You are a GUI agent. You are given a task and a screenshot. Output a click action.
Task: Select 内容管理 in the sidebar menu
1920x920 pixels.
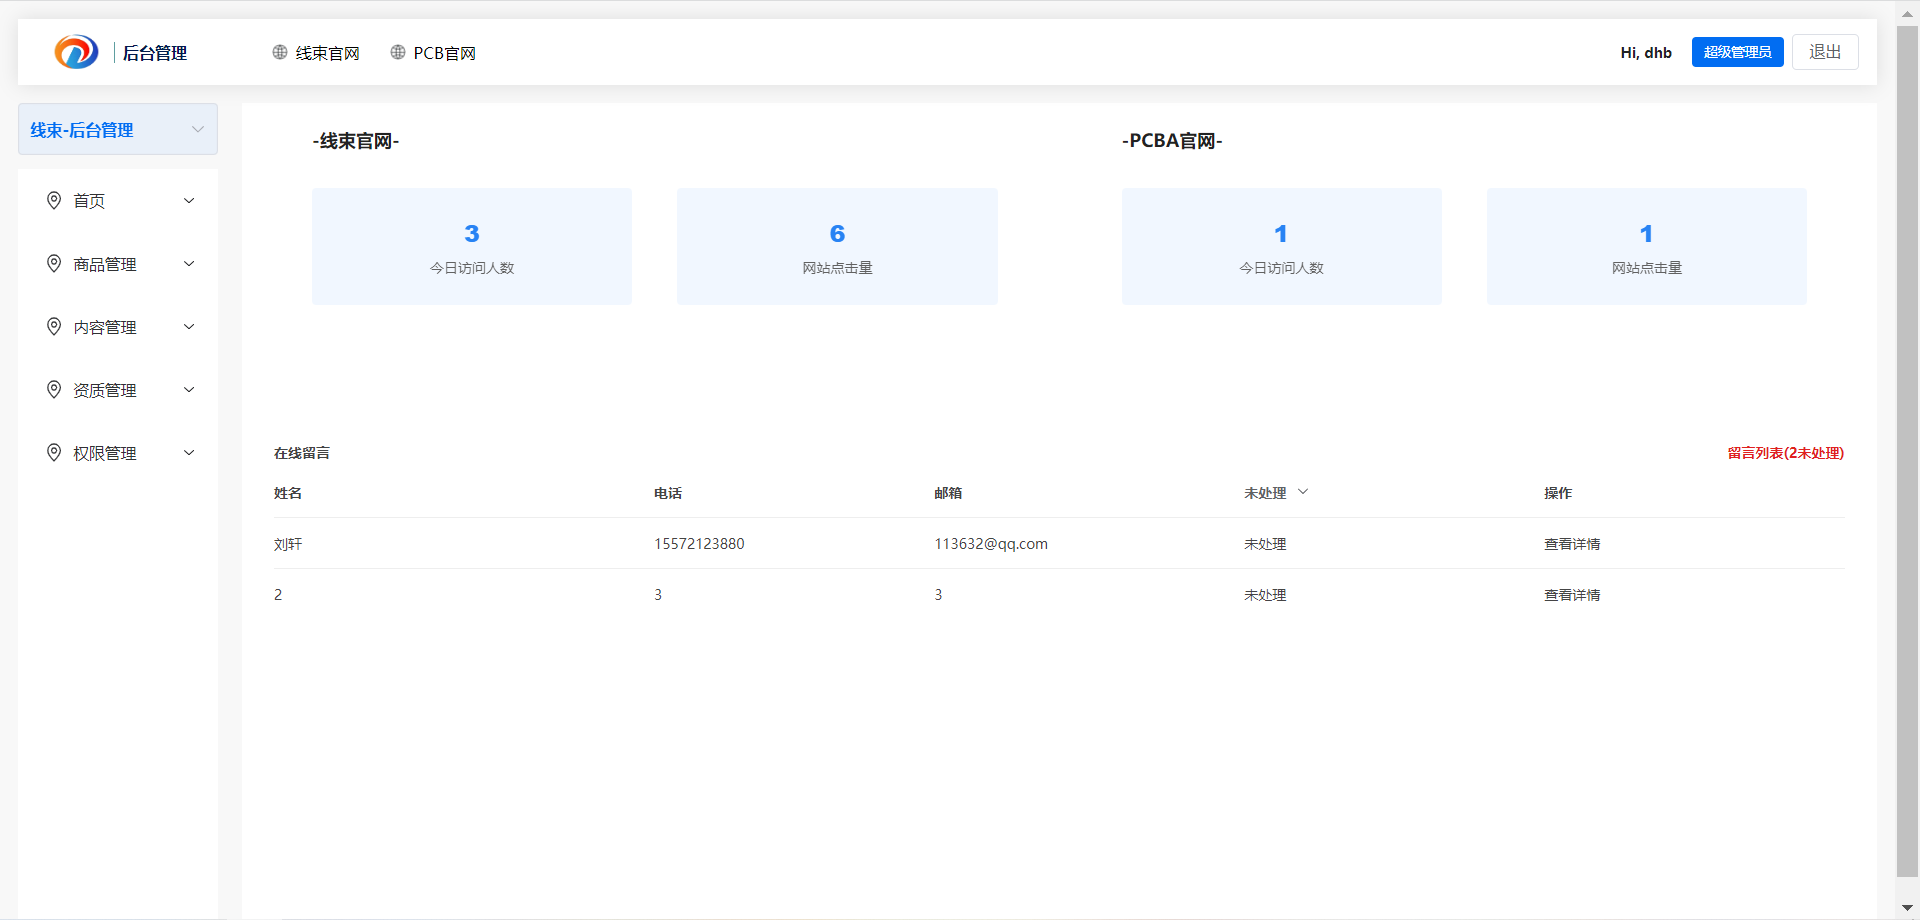(118, 327)
